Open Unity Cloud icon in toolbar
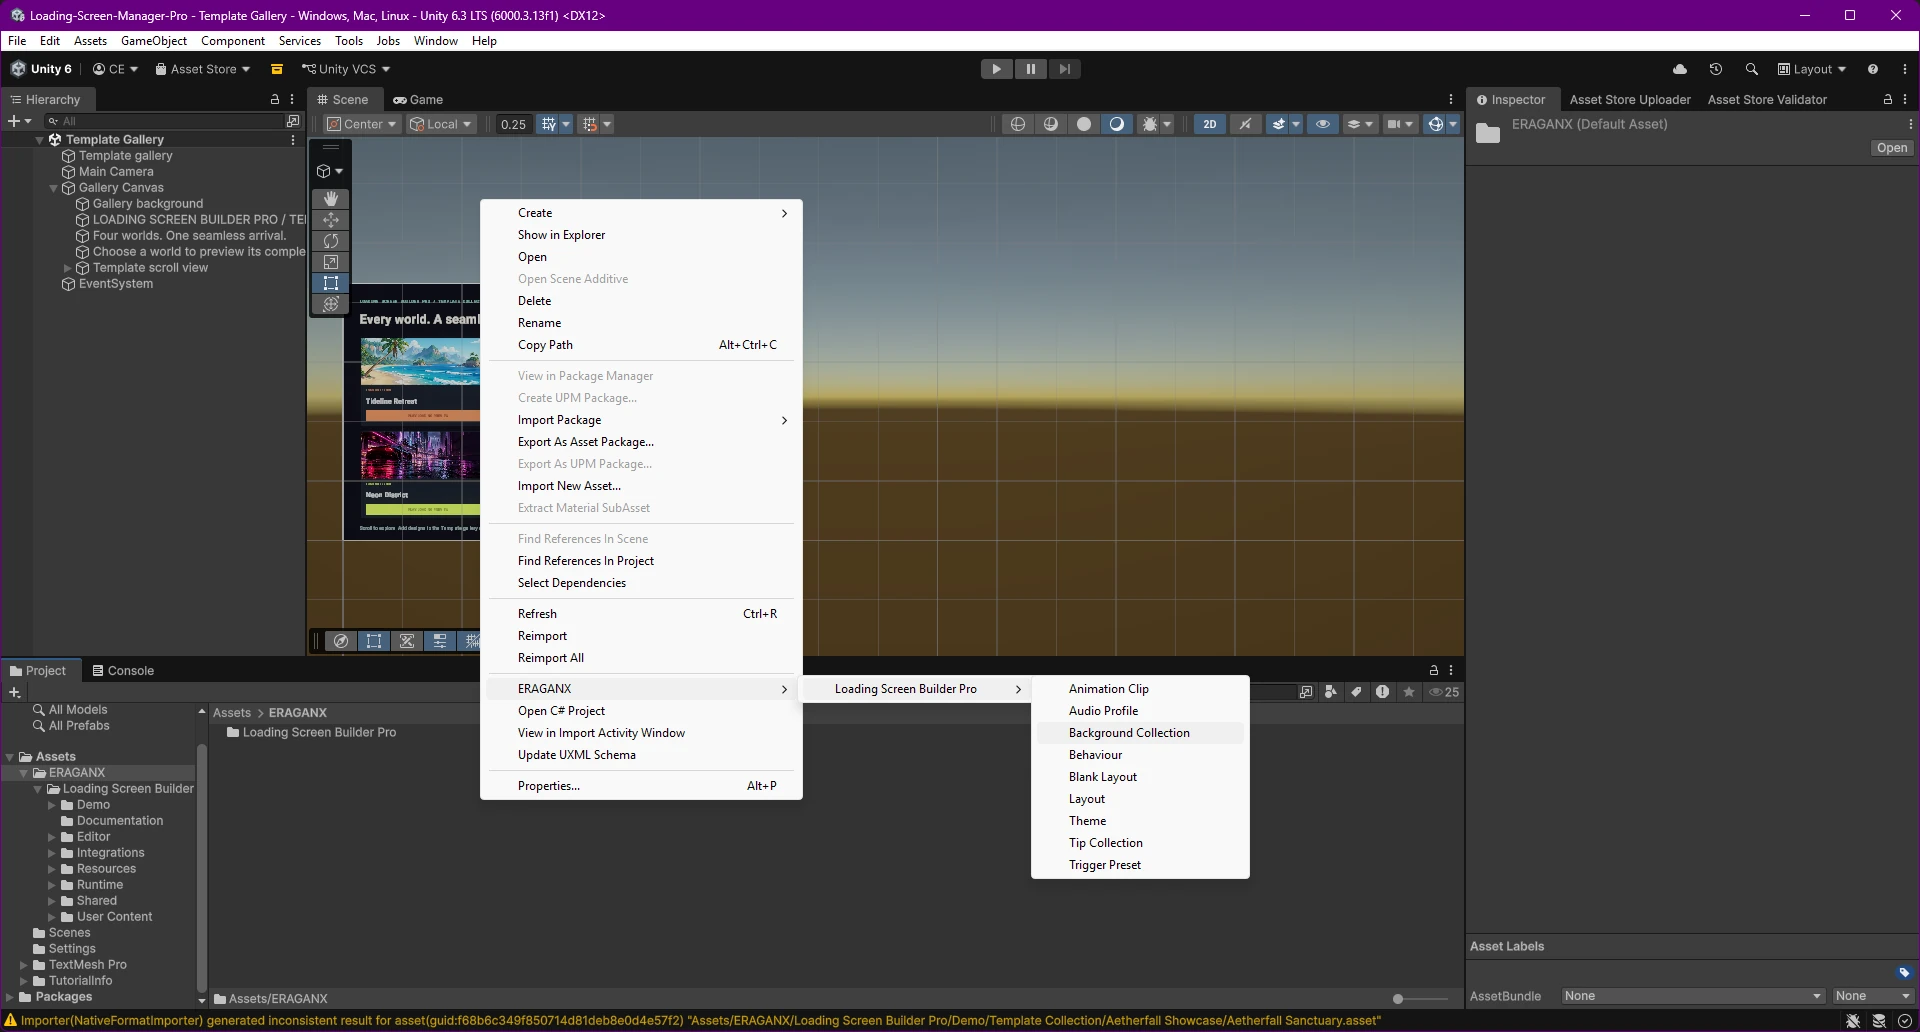The image size is (1920, 1032). coord(1680,69)
